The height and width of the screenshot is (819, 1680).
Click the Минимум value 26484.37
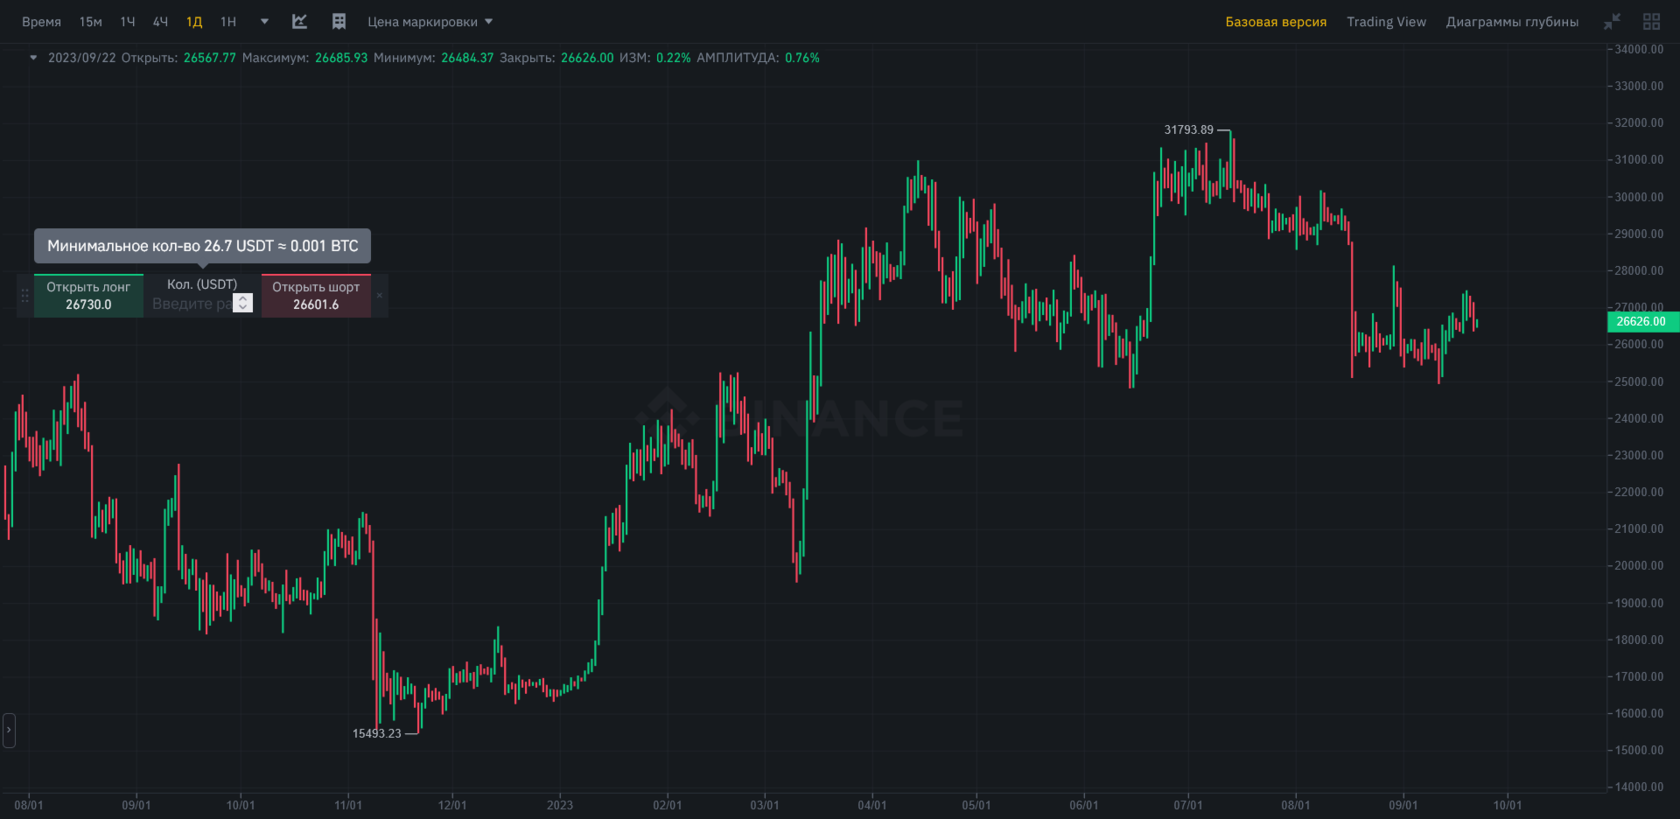click(467, 58)
